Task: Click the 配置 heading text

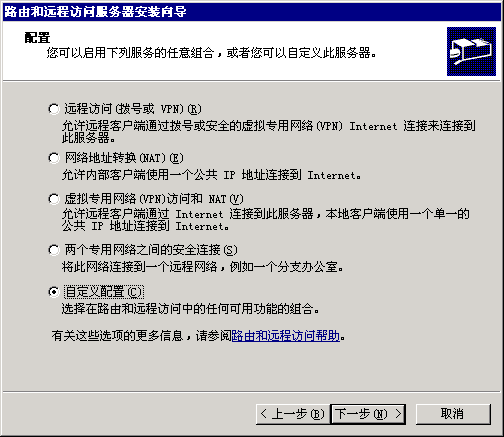Action: point(37,38)
